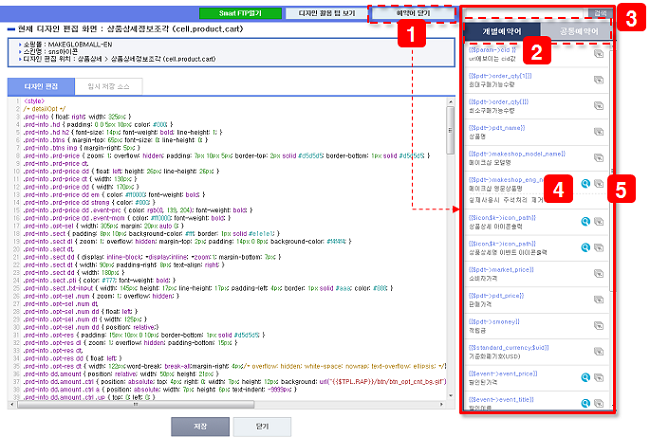Copy the order_qty{1} max quantity reserved word

pyautogui.click(x=599, y=80)
